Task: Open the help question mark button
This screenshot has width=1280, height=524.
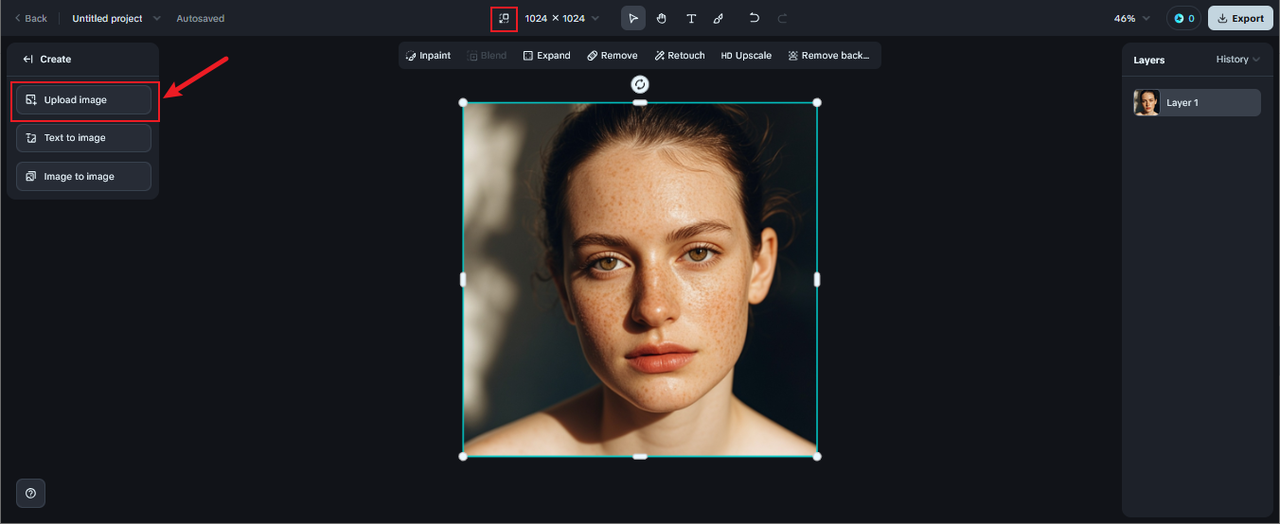Action: (x=31, y=493)
